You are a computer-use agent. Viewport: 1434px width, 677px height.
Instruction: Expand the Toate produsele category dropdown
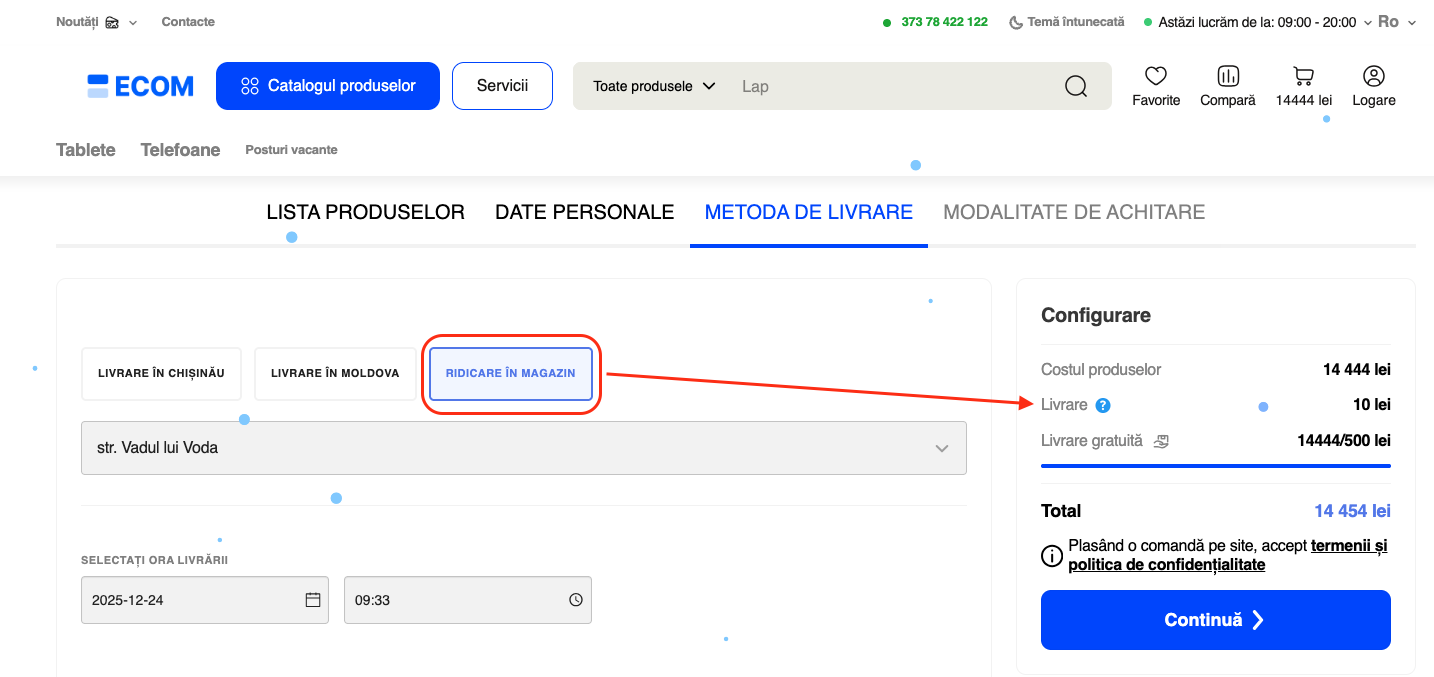tap(654, 86)
